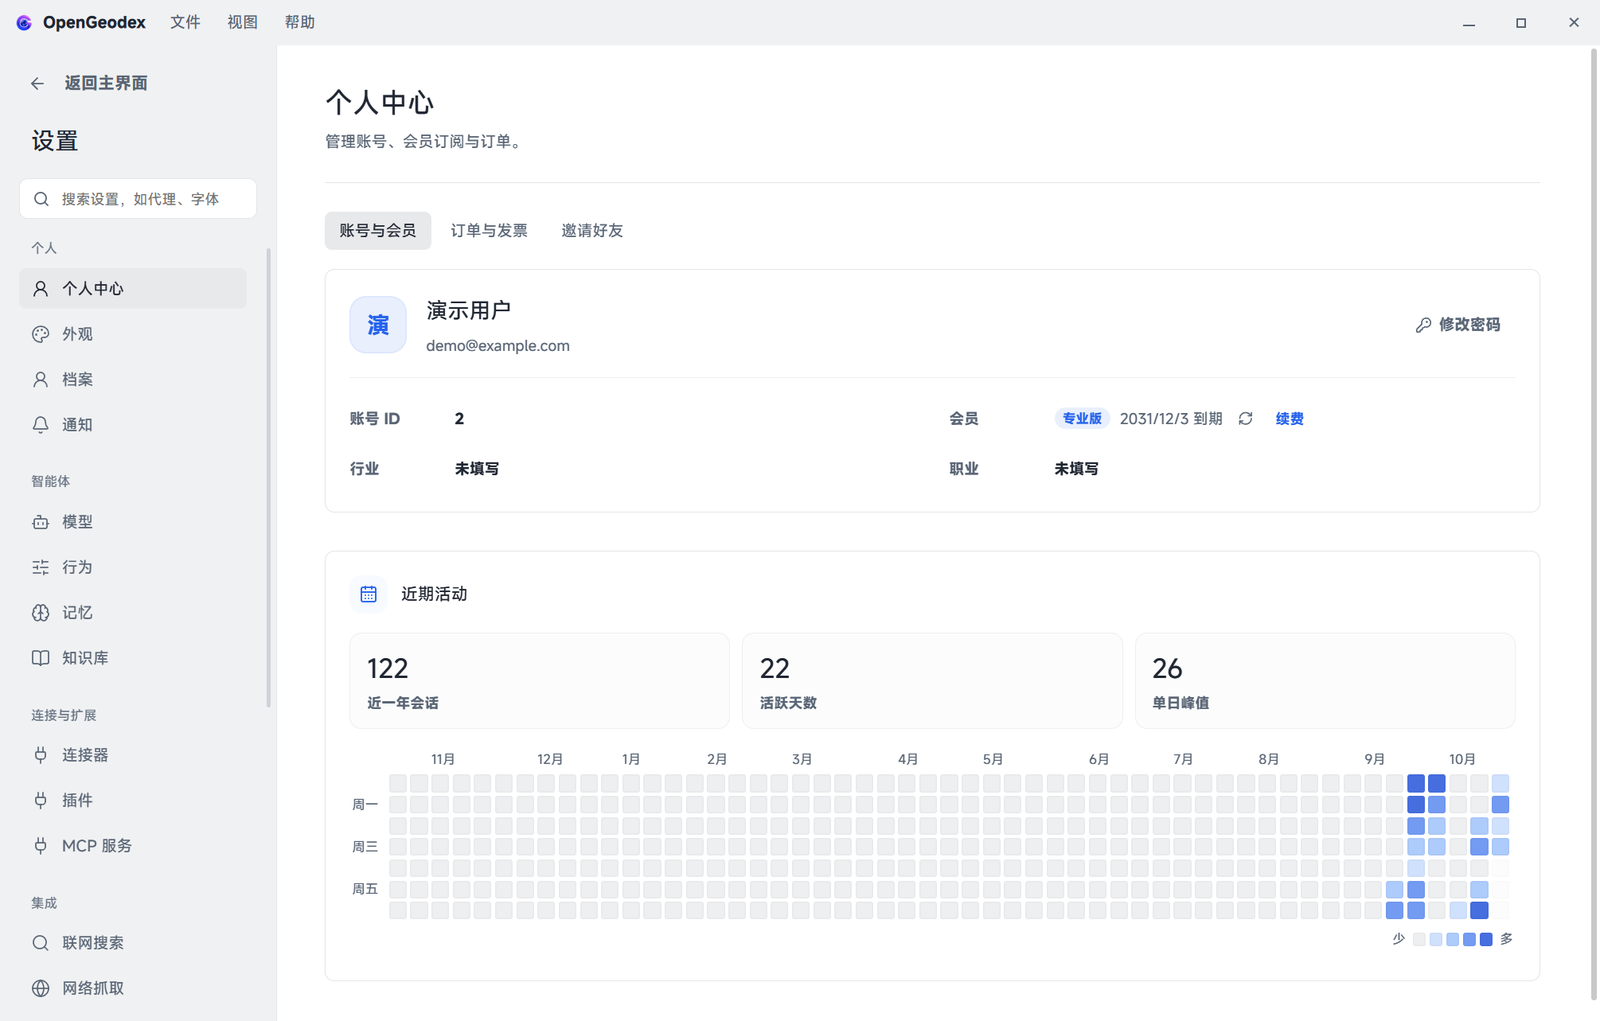The width and height of the screenshot is (1600, 1021).
Task: Switch to the 订单与发票 tab
Action: coord(488,231)
